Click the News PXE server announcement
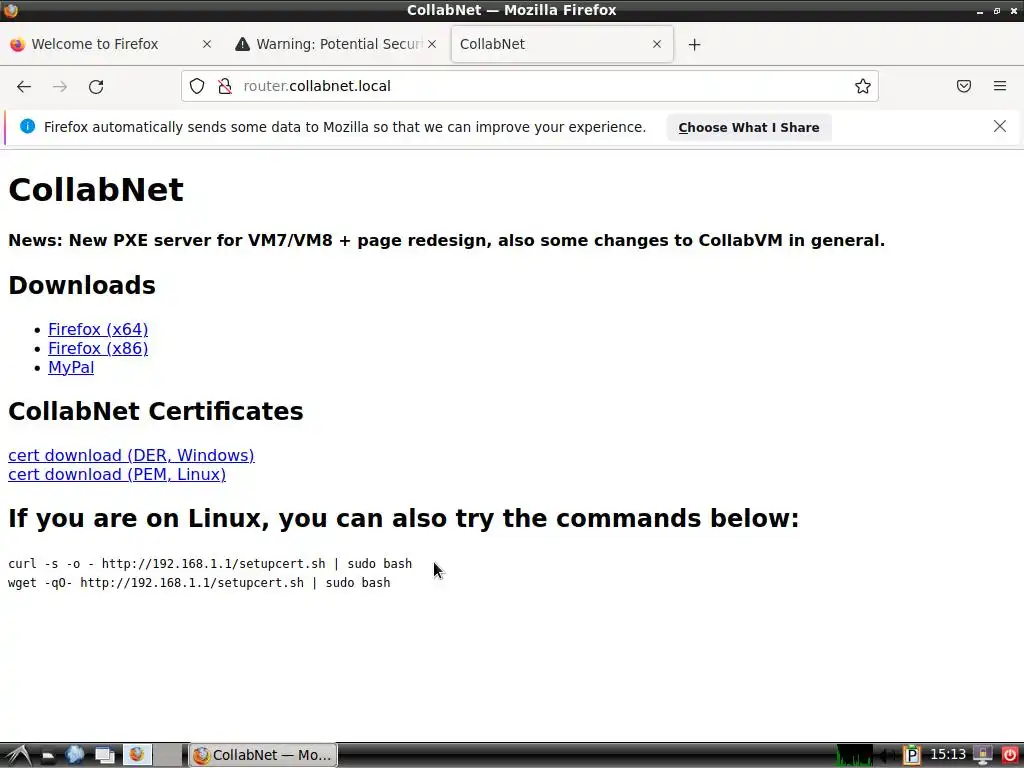 (447, 240)
